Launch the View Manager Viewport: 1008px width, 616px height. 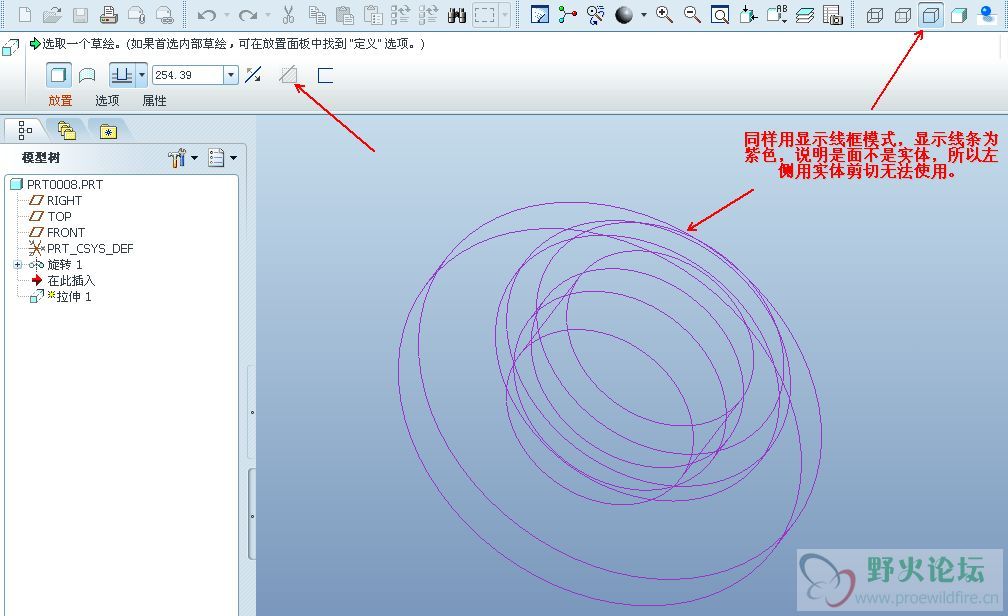[x=832, y=14]
